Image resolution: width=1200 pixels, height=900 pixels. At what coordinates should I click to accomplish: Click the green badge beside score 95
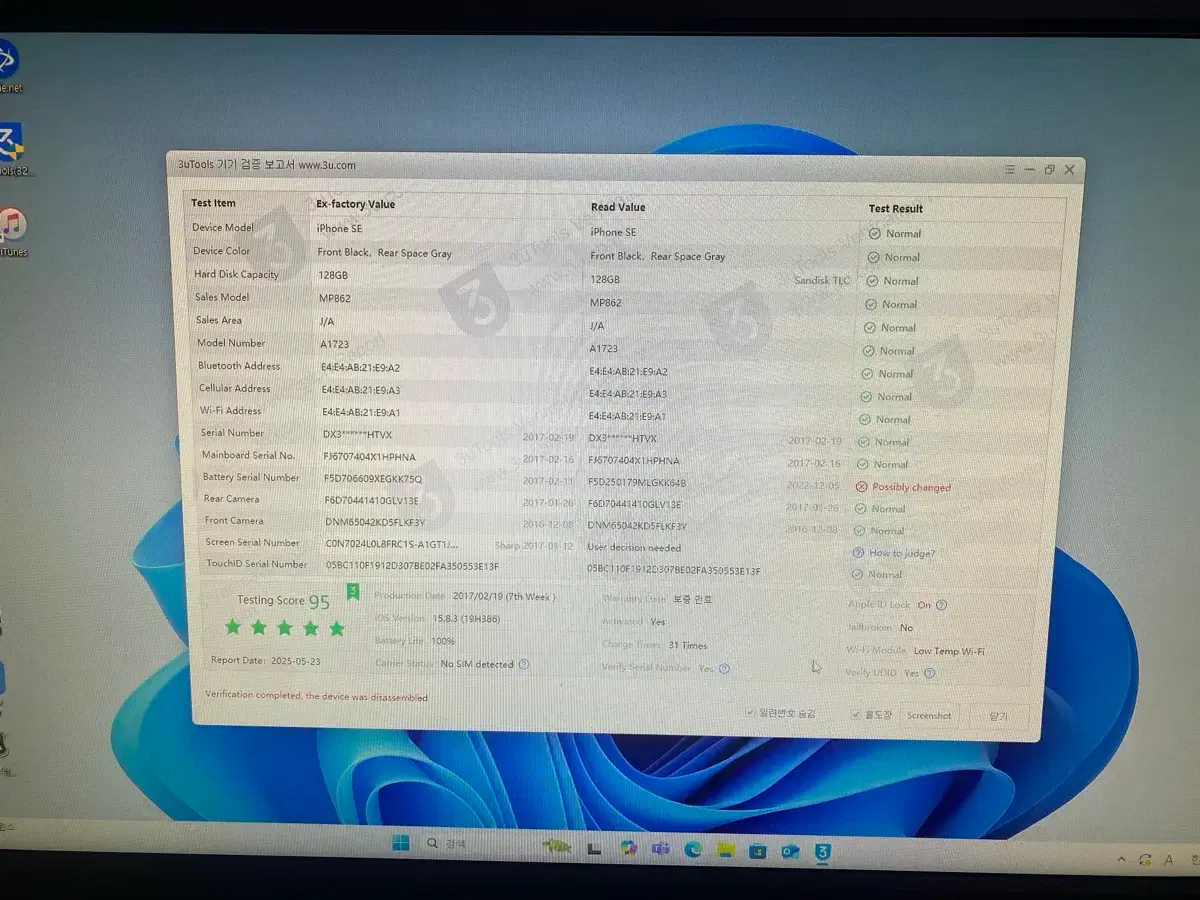(352, 592)
